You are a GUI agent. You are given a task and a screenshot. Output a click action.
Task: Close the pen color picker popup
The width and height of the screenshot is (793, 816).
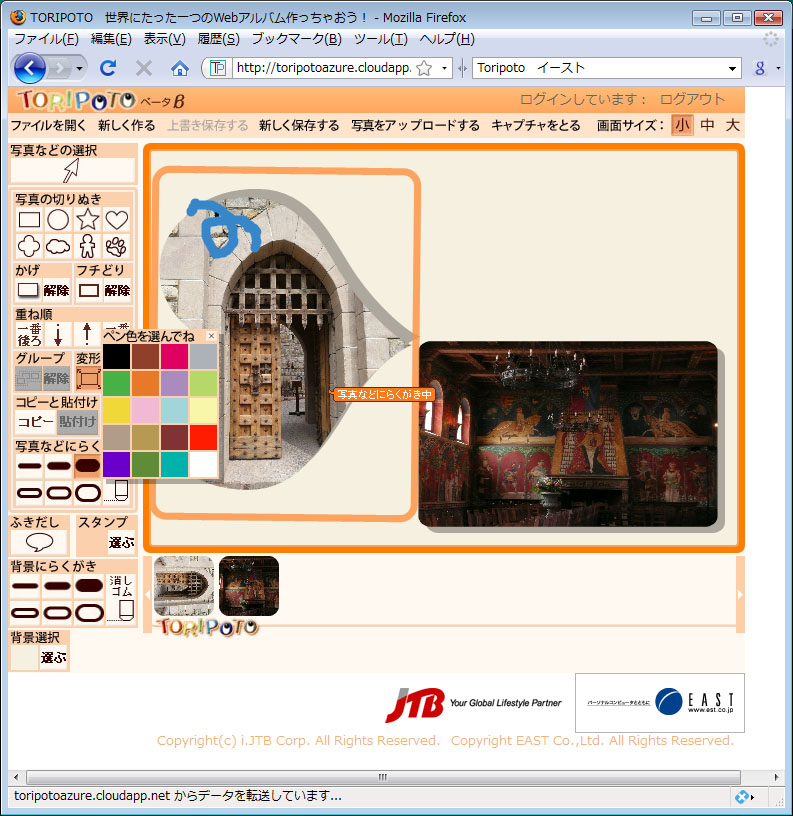click(x=211, y=336)
